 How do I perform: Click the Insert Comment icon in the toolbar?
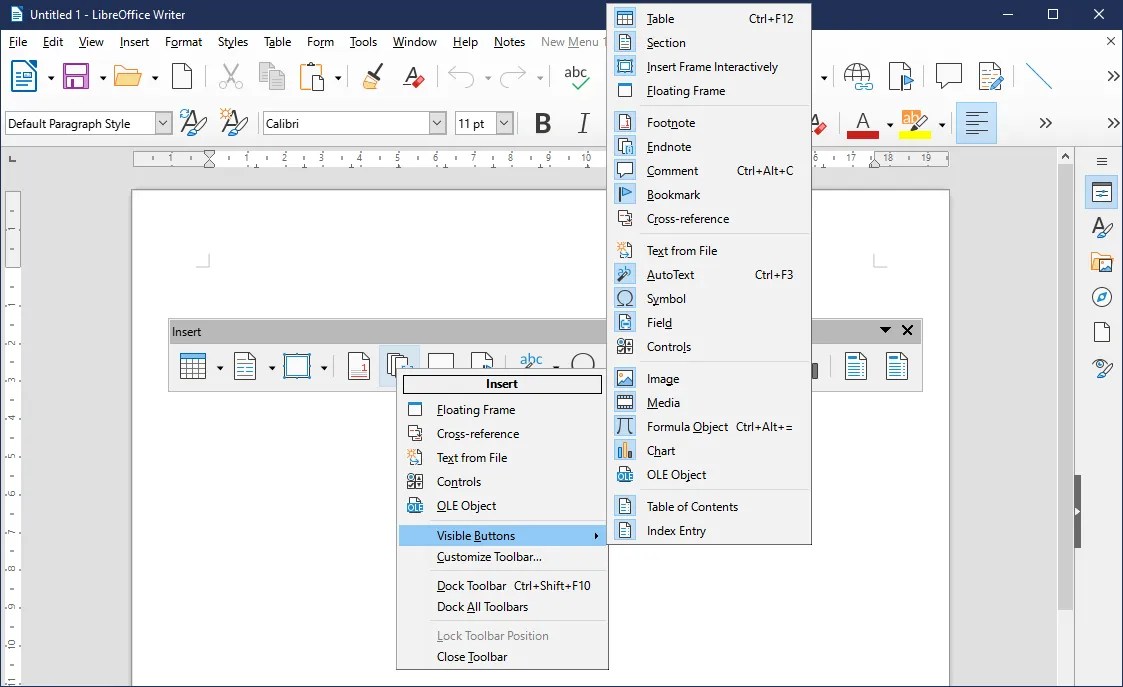pyautogui.click(x=947, y=75)
